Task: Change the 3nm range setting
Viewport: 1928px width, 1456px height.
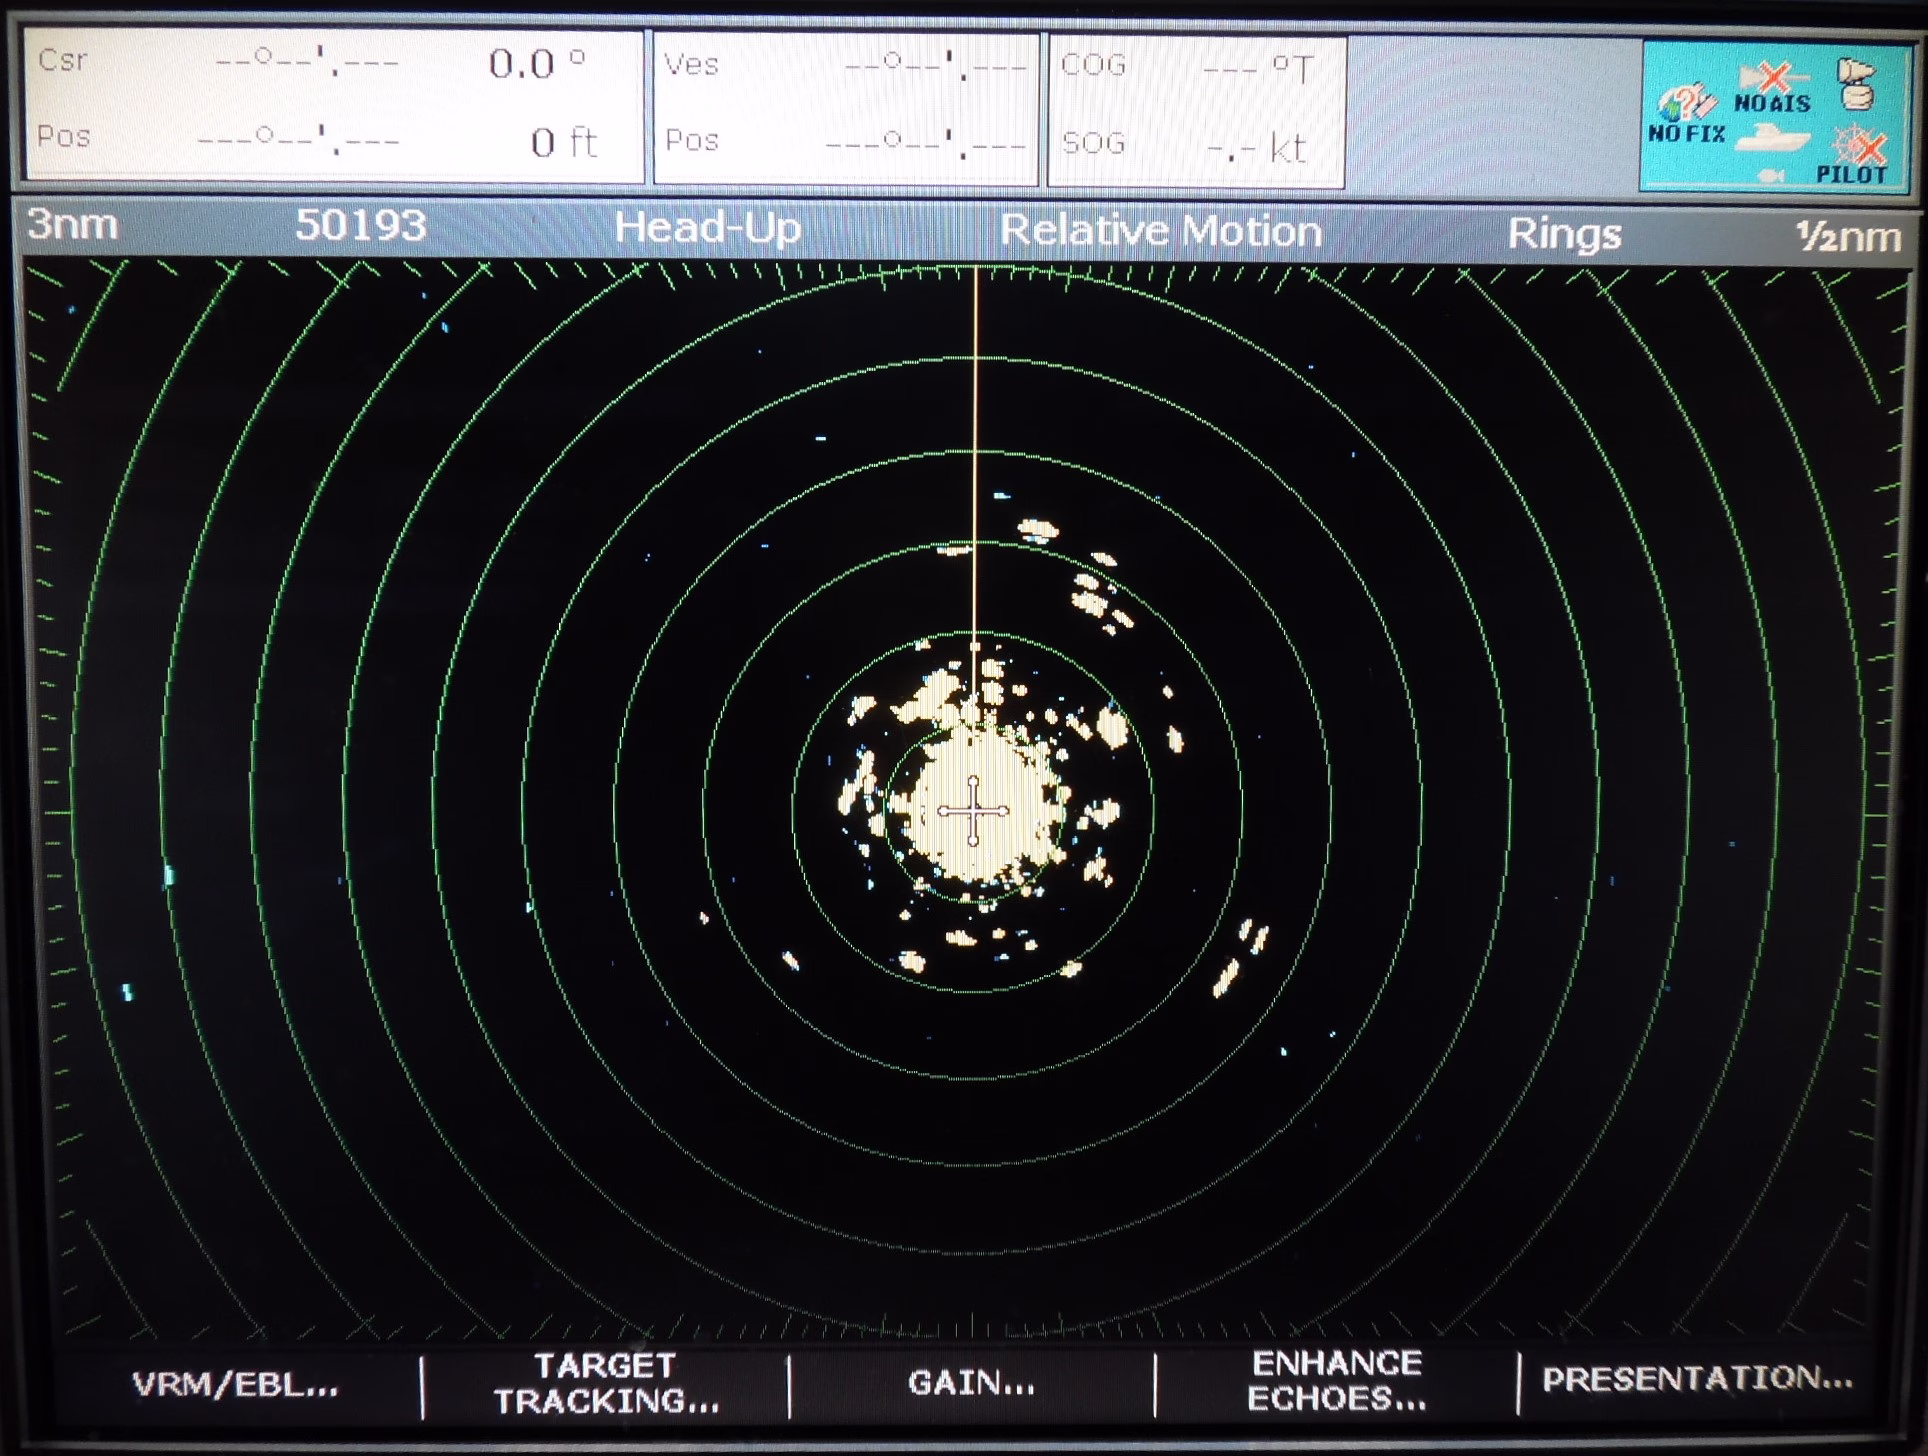Action: [72, 224]
